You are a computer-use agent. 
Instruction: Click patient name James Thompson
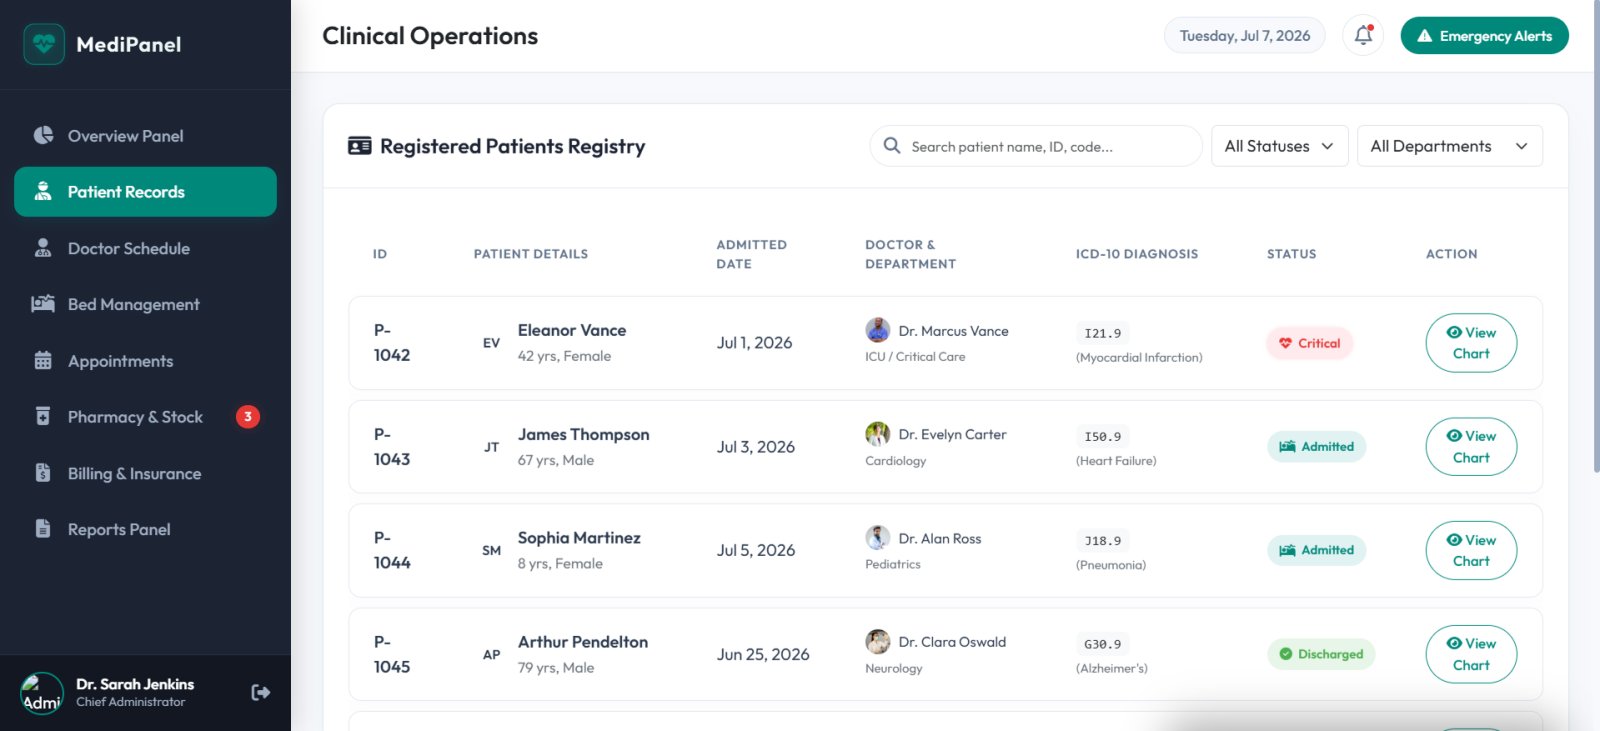pyautogui.click(x=583, y=435)
